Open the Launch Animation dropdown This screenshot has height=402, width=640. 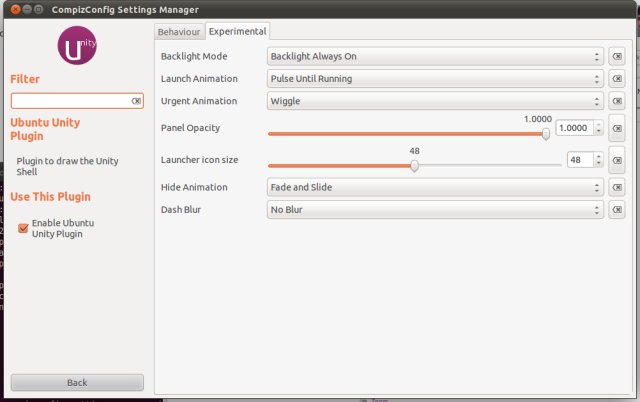pos(435,79)
